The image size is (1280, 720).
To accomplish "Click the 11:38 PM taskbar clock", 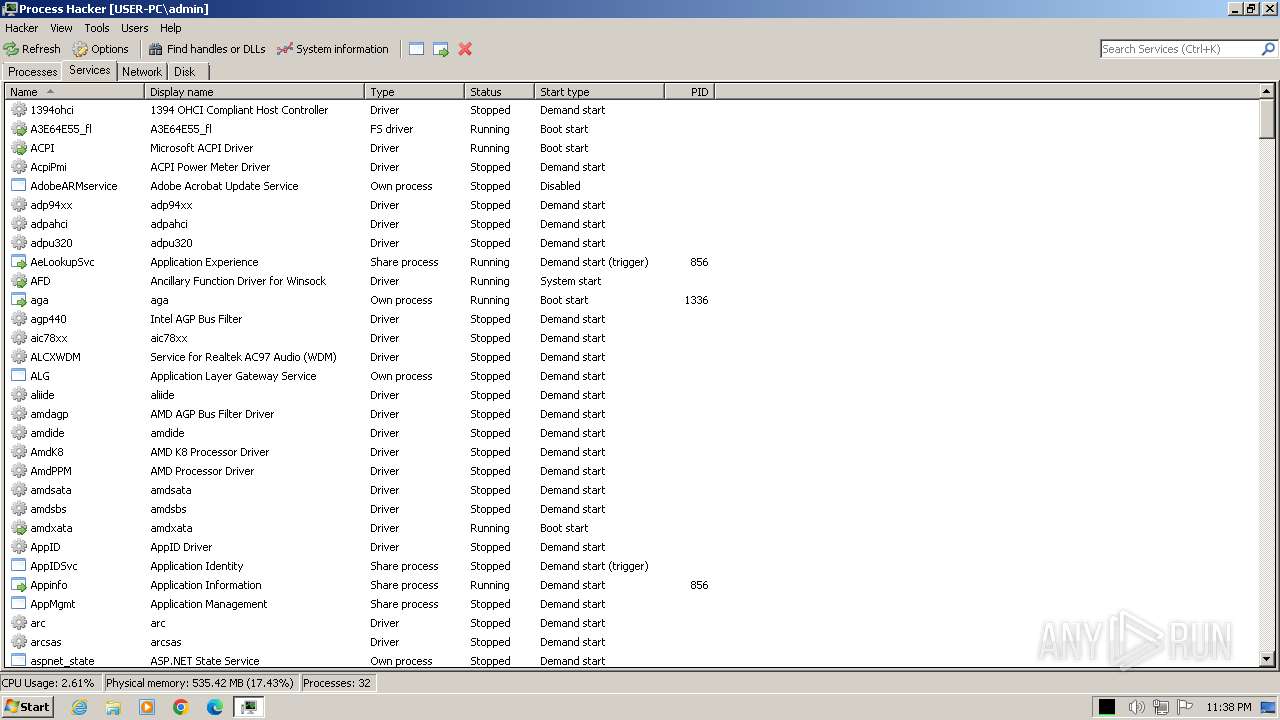I will point(1229,707).
